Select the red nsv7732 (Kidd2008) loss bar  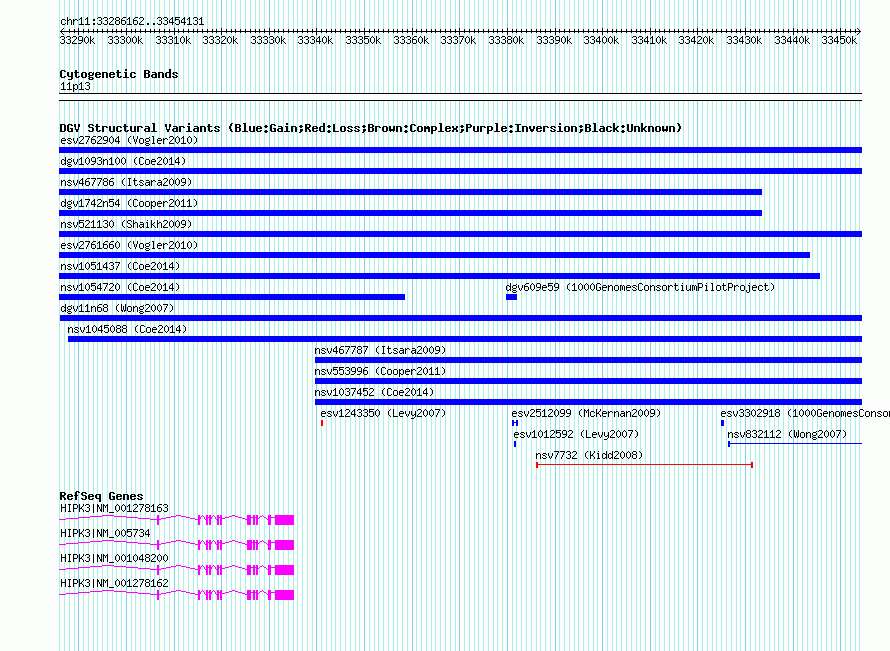click(x=644, y=465)
